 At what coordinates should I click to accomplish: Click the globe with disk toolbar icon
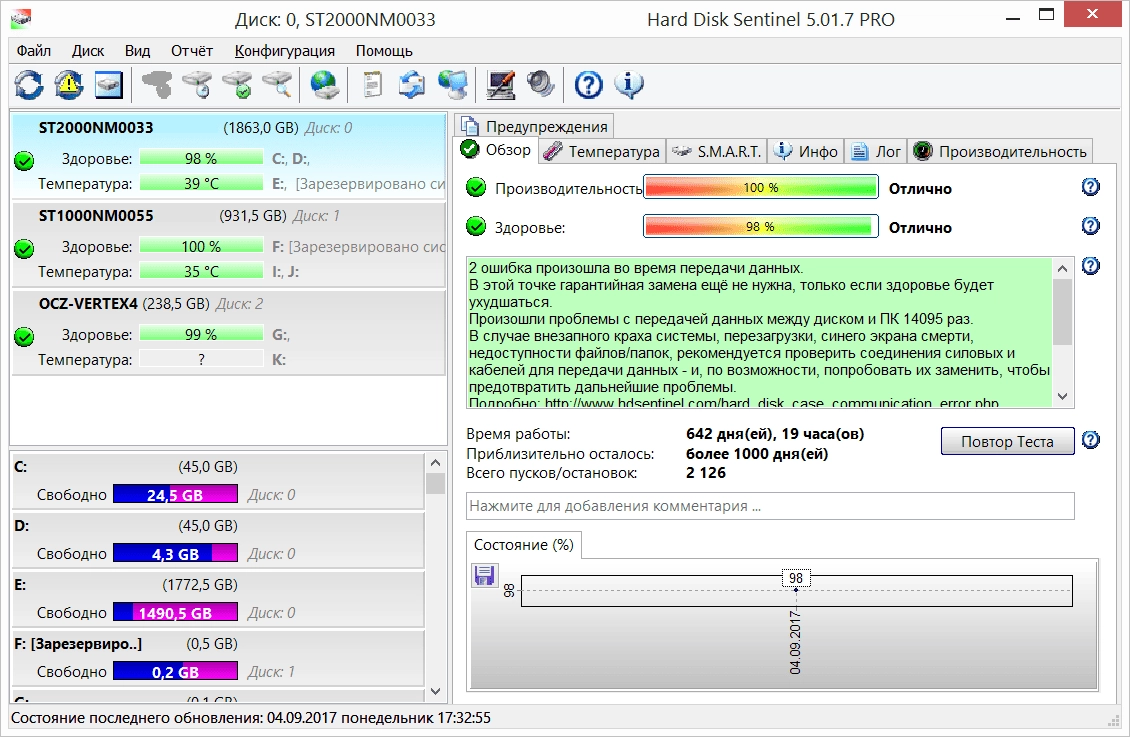324,85
